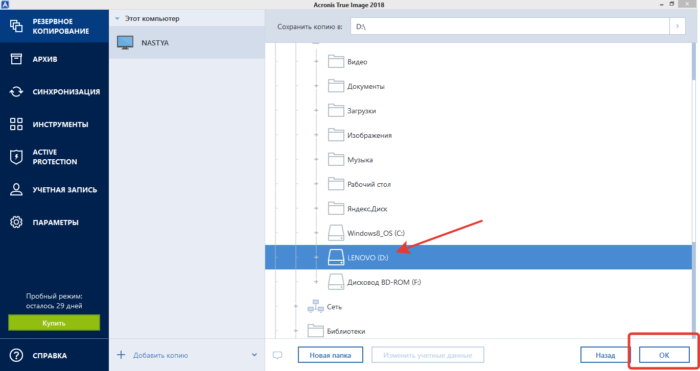Open the Help question mark icon
The image size is (700, 371).
pos(16,355)
